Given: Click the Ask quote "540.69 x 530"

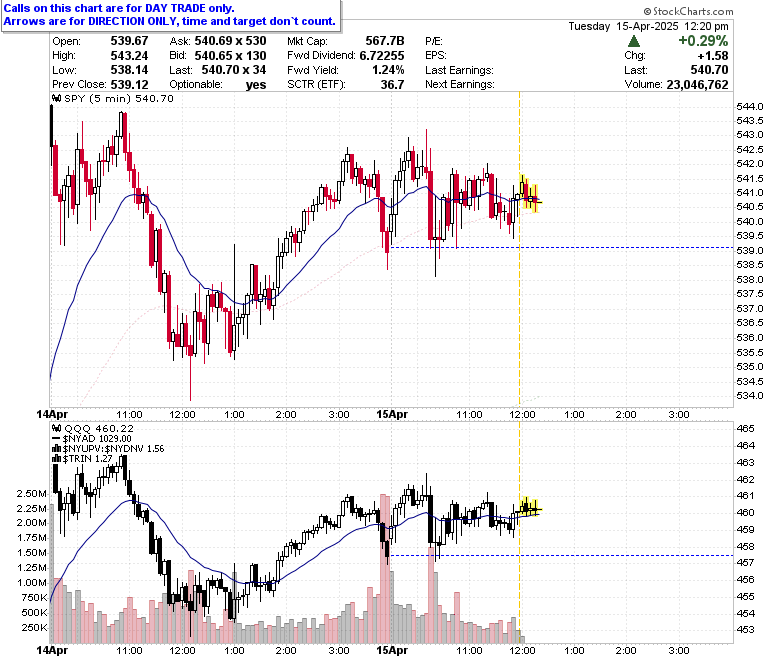Looking at the screenshot, I should [230, 41].
